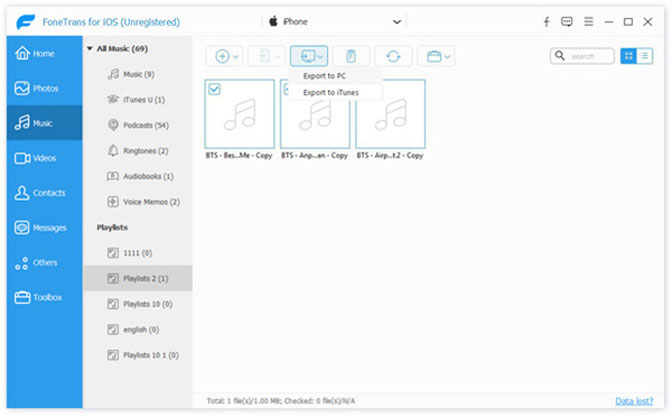Open the Audiobooks (1) category

pyautogui.click(x=138, y=176)
